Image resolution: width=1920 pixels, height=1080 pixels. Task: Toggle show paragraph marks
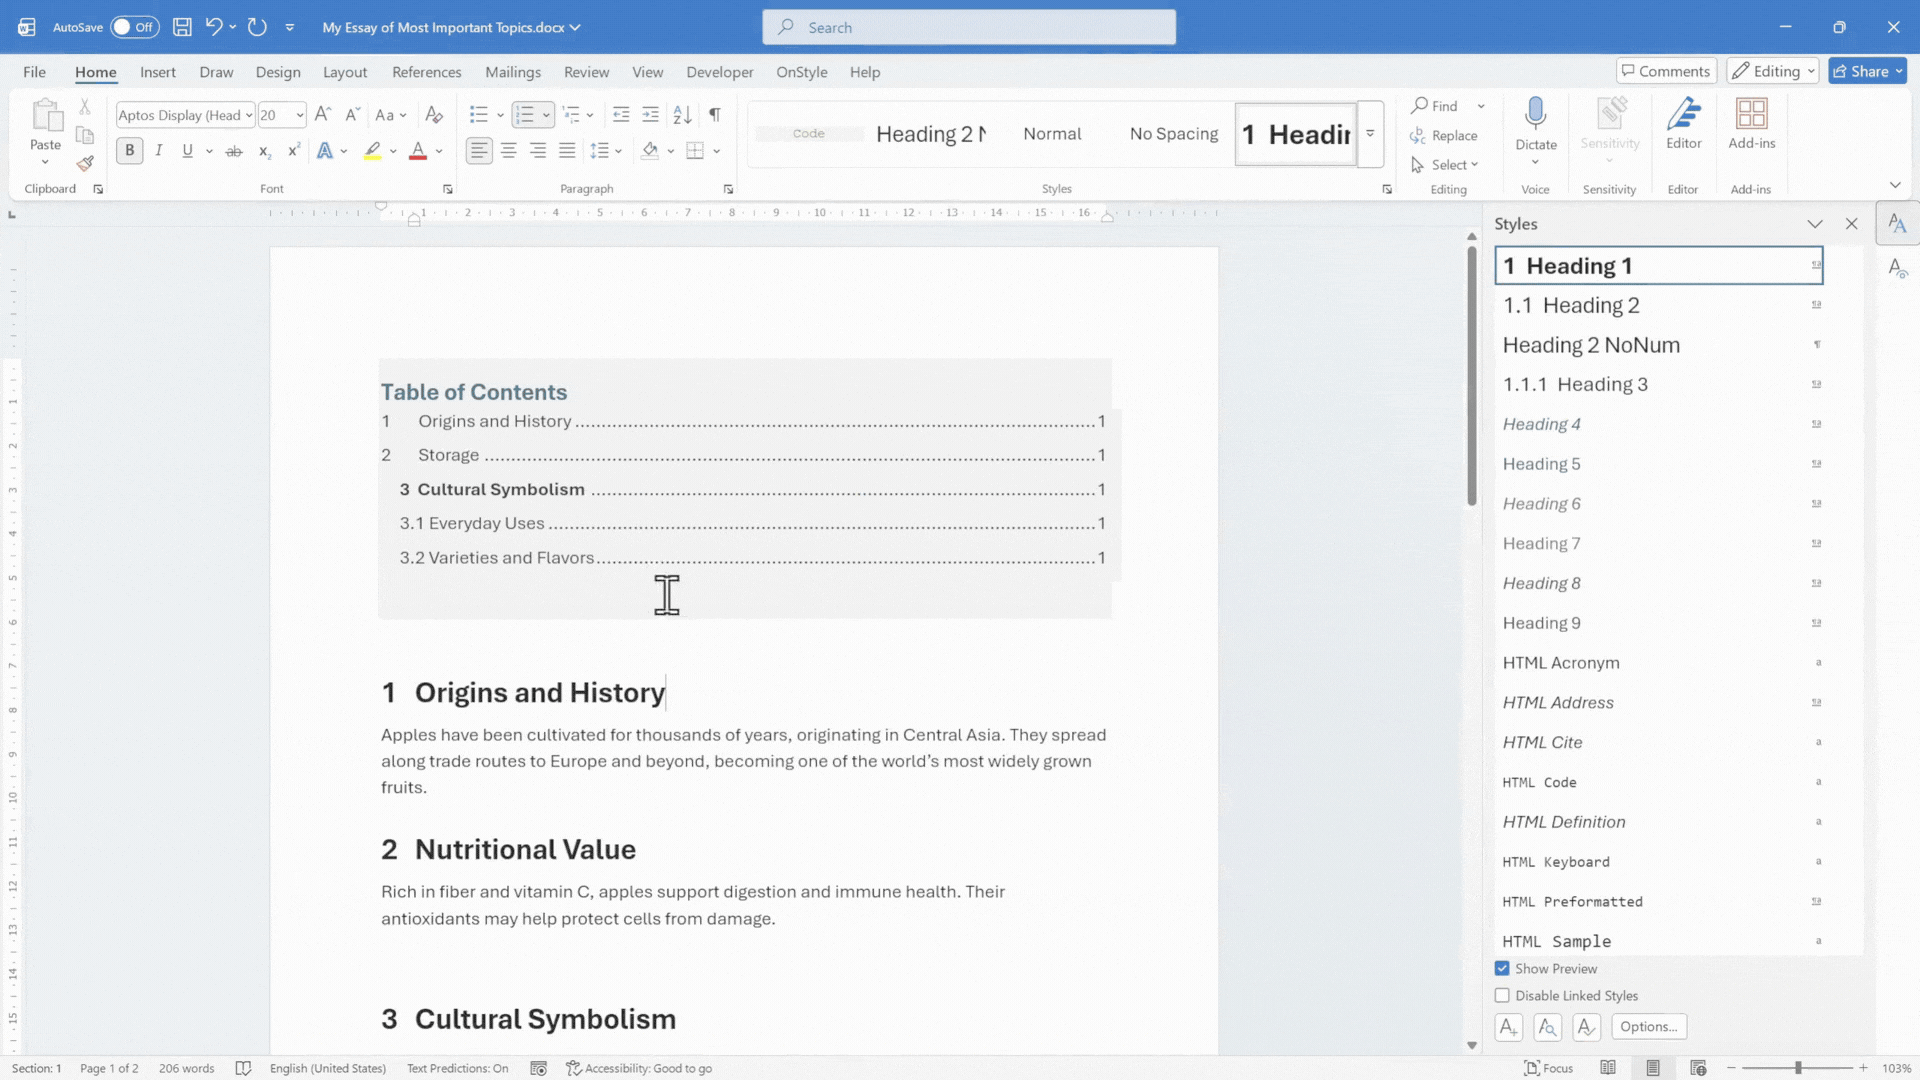[x=714, y=115]
